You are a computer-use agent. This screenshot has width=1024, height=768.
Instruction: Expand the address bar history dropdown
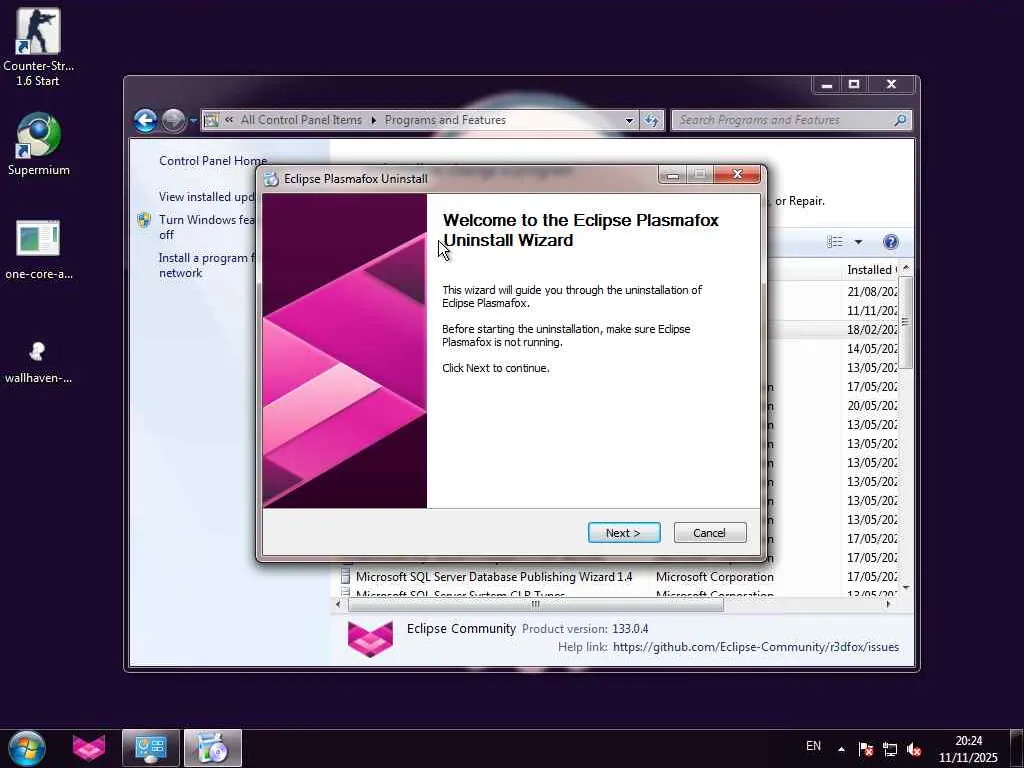(x=629, y=120)
